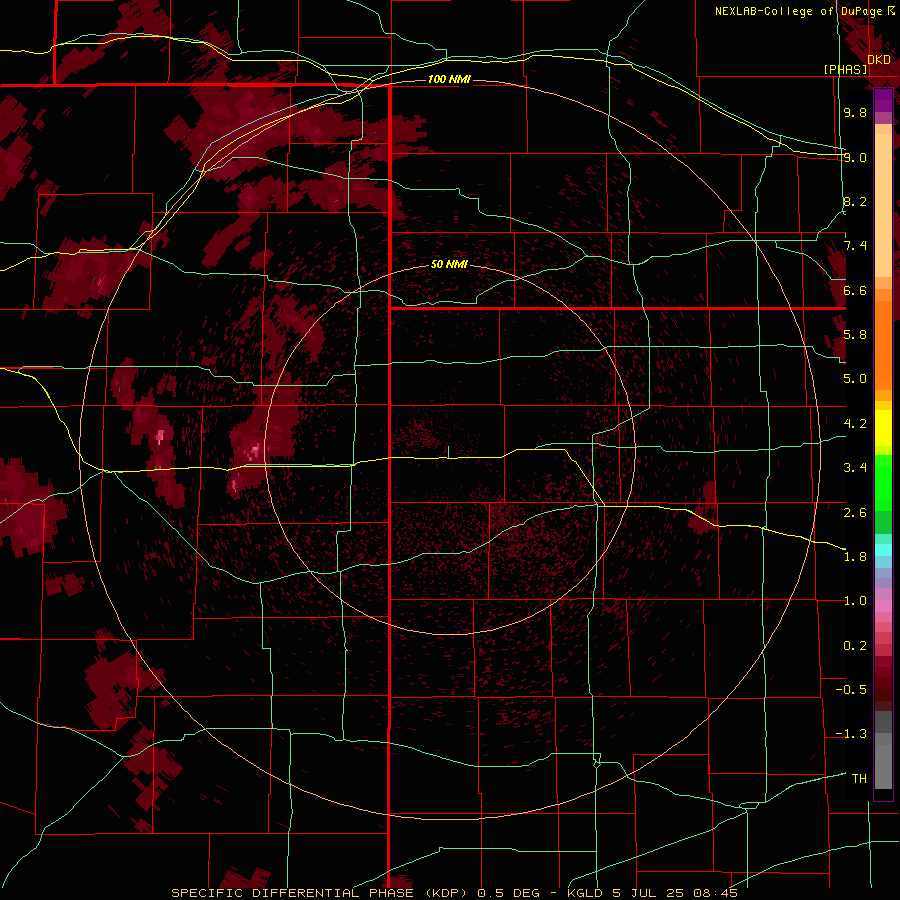Click the 8.2 scale value
The image size is (900, 900).
coord(855,201)
